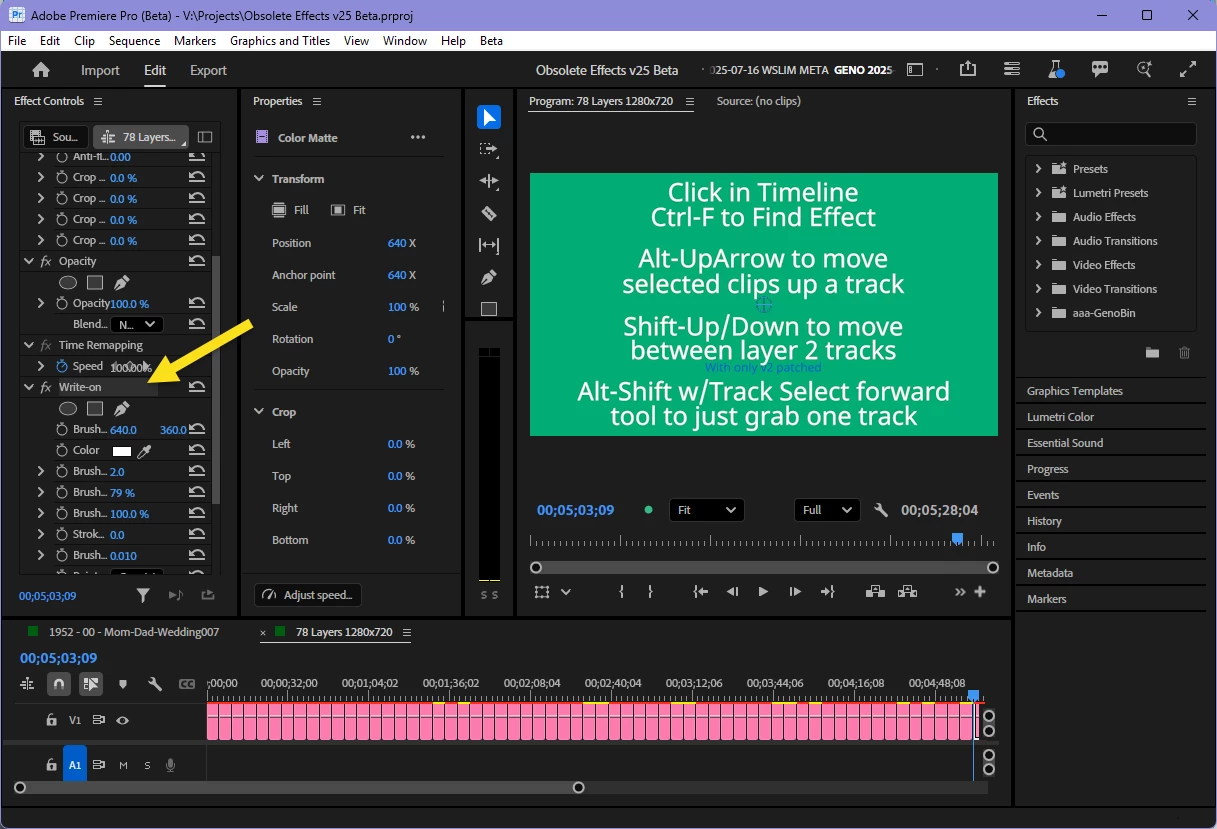Click Add Marker icon in timeline
1217x829 pixels.
tap(123, 684)
